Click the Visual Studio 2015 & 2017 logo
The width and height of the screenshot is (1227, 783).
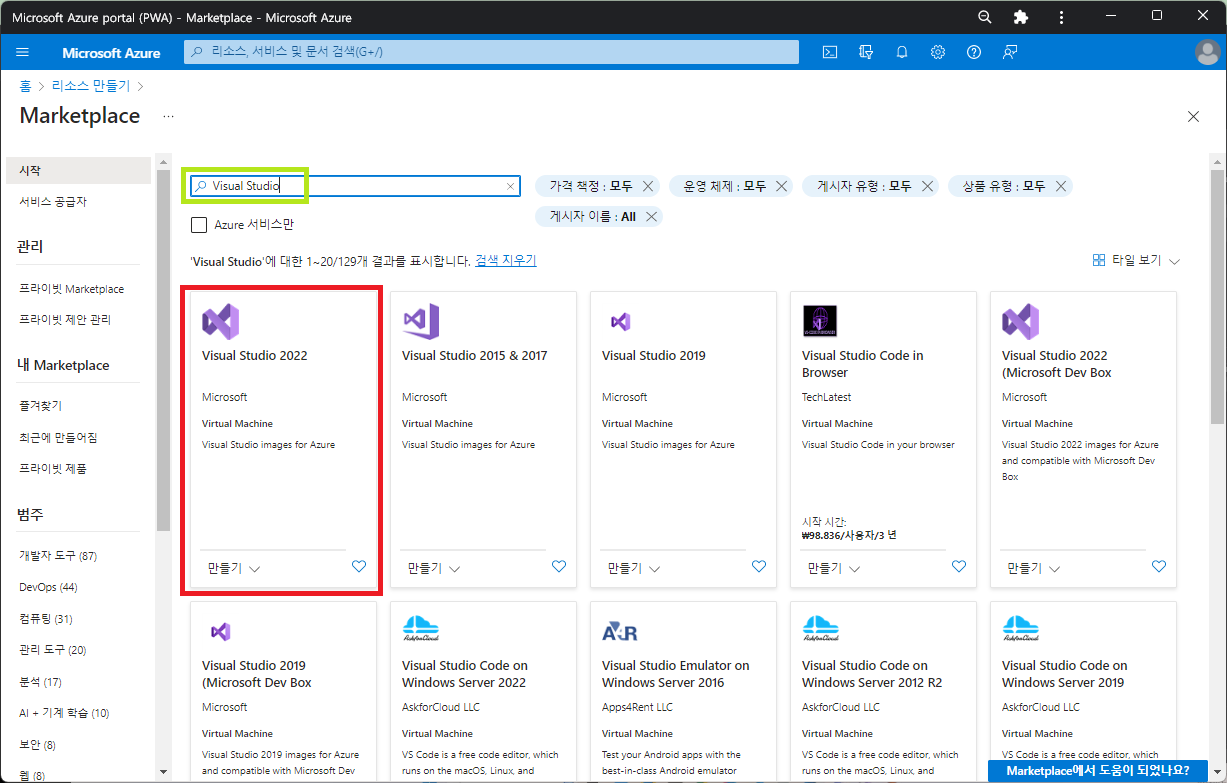(x=420, y=321)
